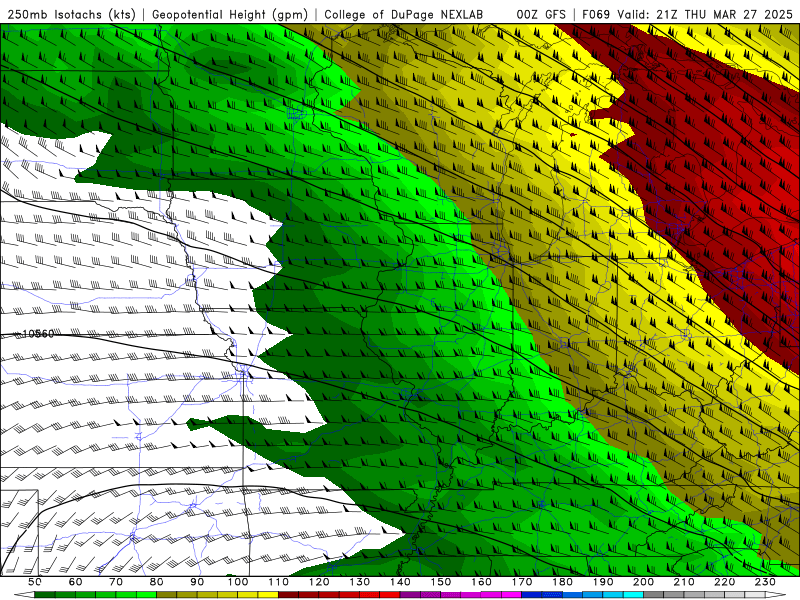Click the 80 value on the color scale
The height and width of the screenshot is (600, 800).
[x=157, y=582]
